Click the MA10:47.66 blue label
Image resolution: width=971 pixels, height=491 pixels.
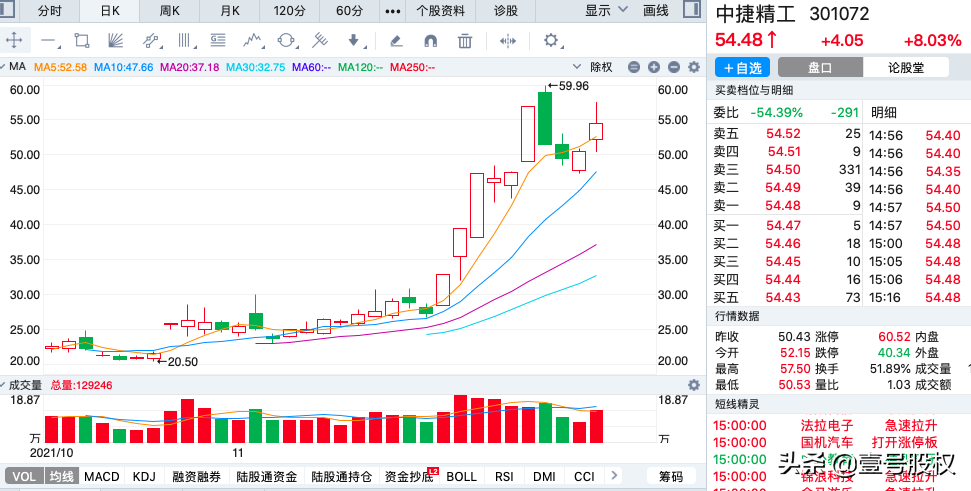[123, 67]
